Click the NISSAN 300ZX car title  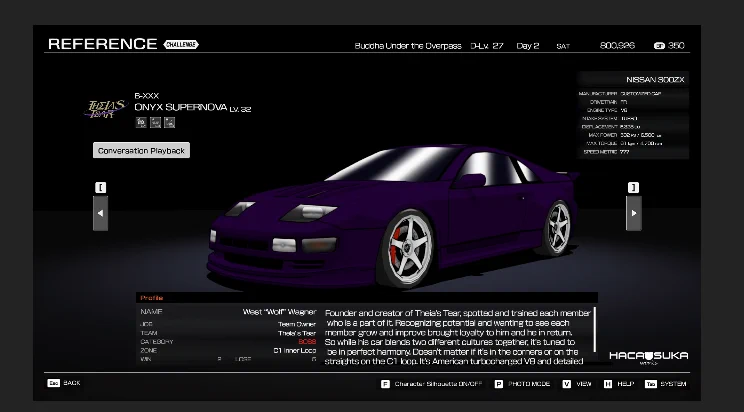(x=655, y=80)
